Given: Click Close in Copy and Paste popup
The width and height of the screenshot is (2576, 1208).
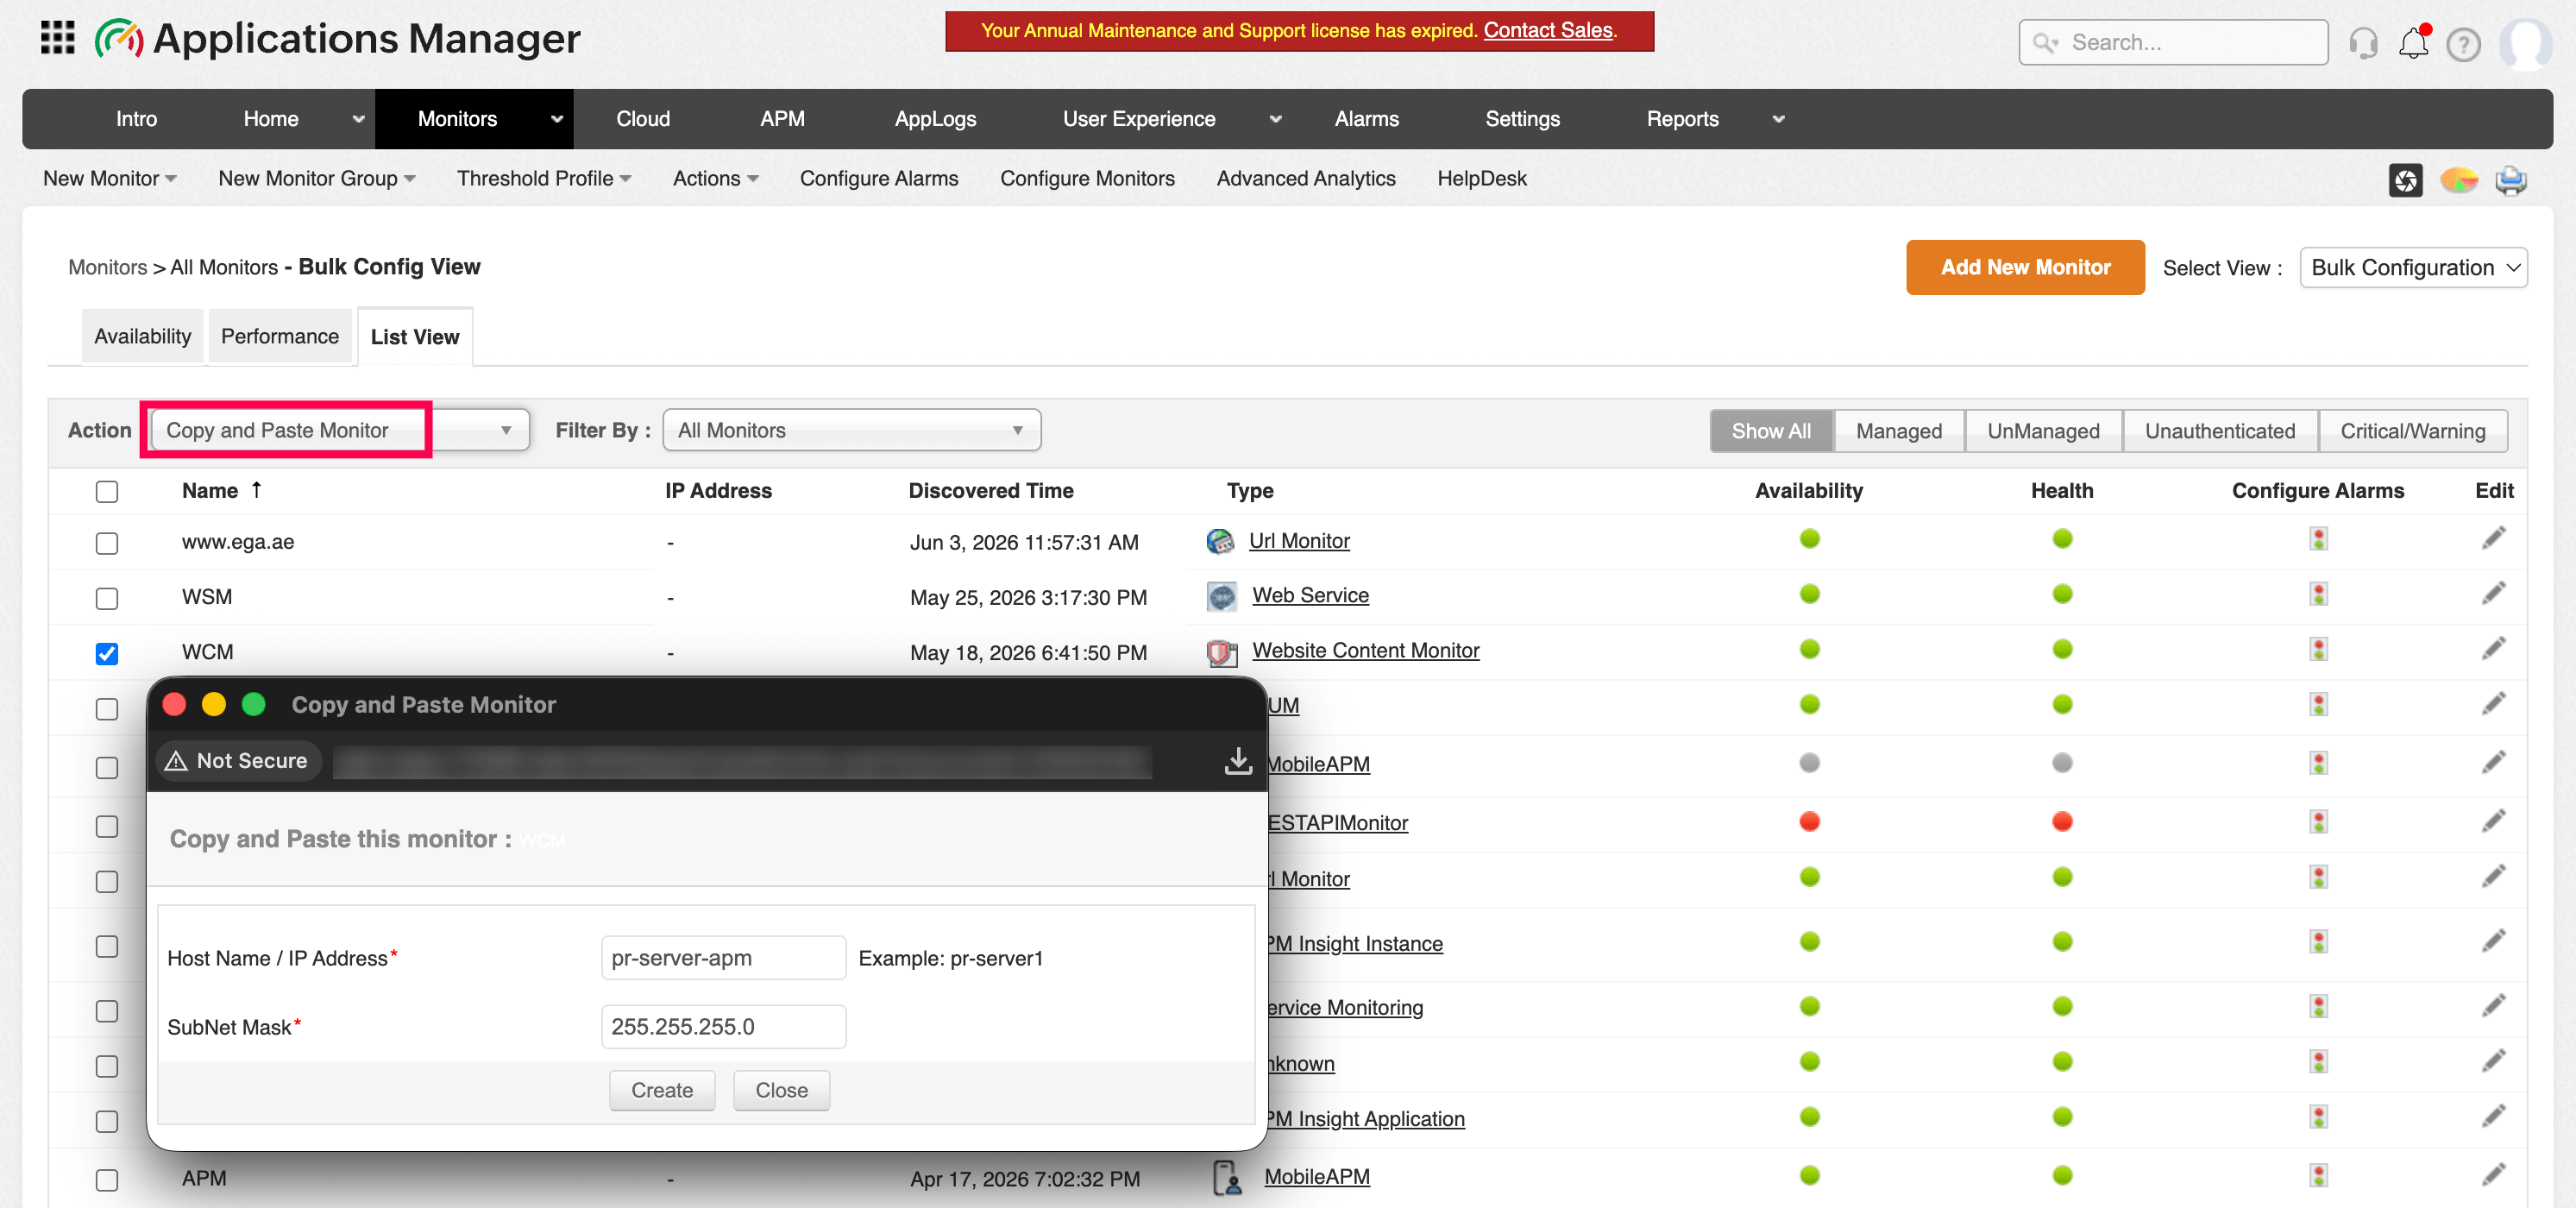Looking at the screenshot, I should (x=781, y=1090).
